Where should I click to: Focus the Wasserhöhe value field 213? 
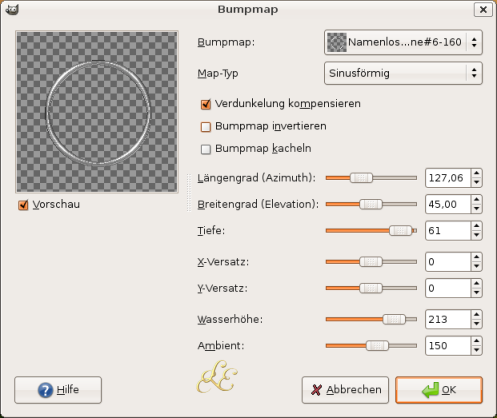tap(448, 319)
